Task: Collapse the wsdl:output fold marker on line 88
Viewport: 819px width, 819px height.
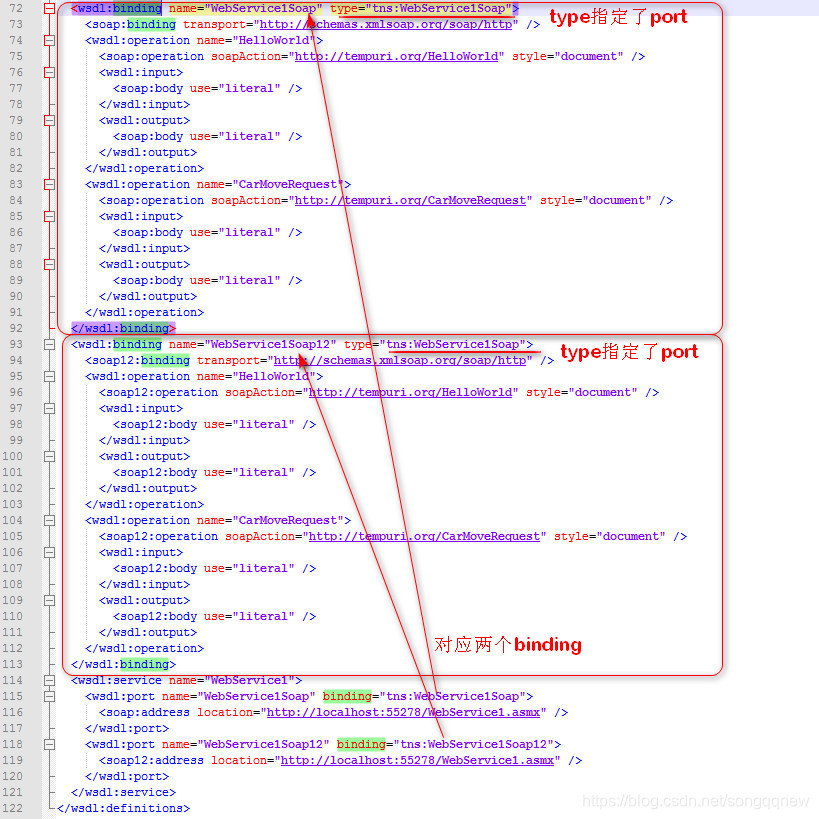Action: 50,264
